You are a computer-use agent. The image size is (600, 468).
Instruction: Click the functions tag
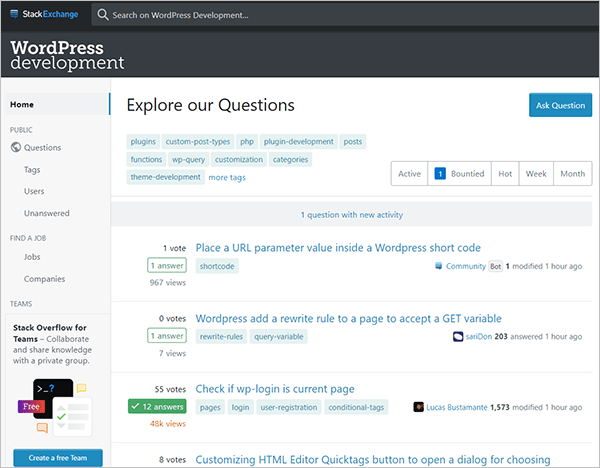(x=146, y=160)
